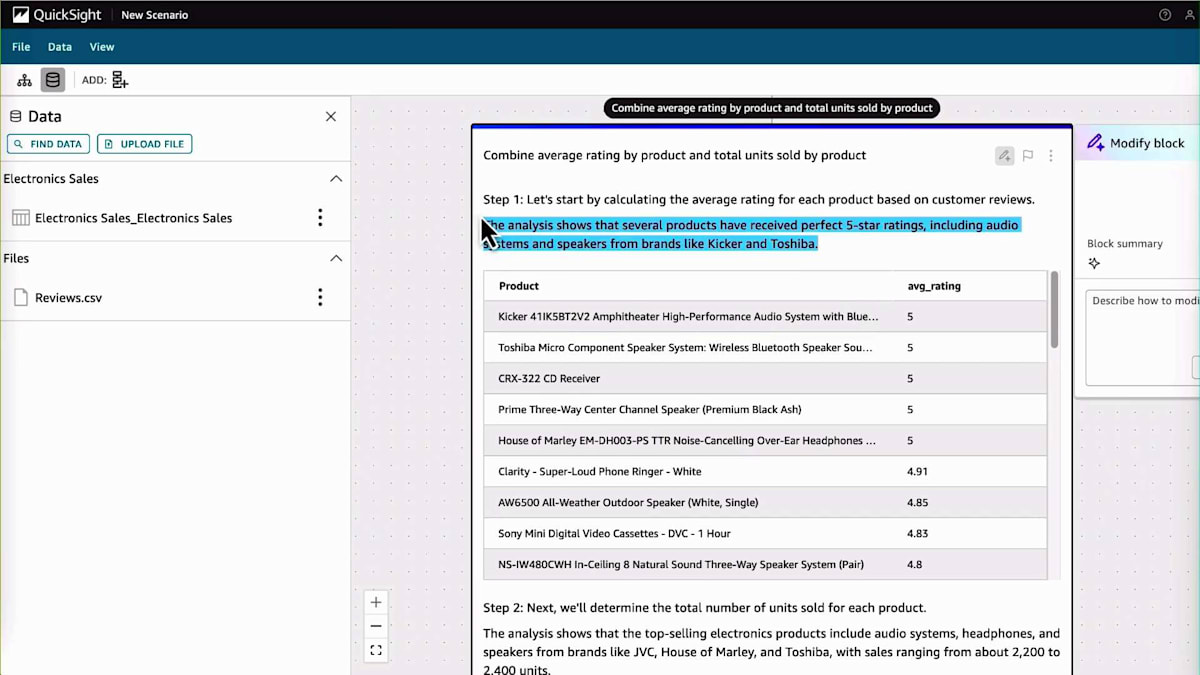Click the Data panel heading icon
This screenshot has height=675, width=1200.
pos(16,116)
